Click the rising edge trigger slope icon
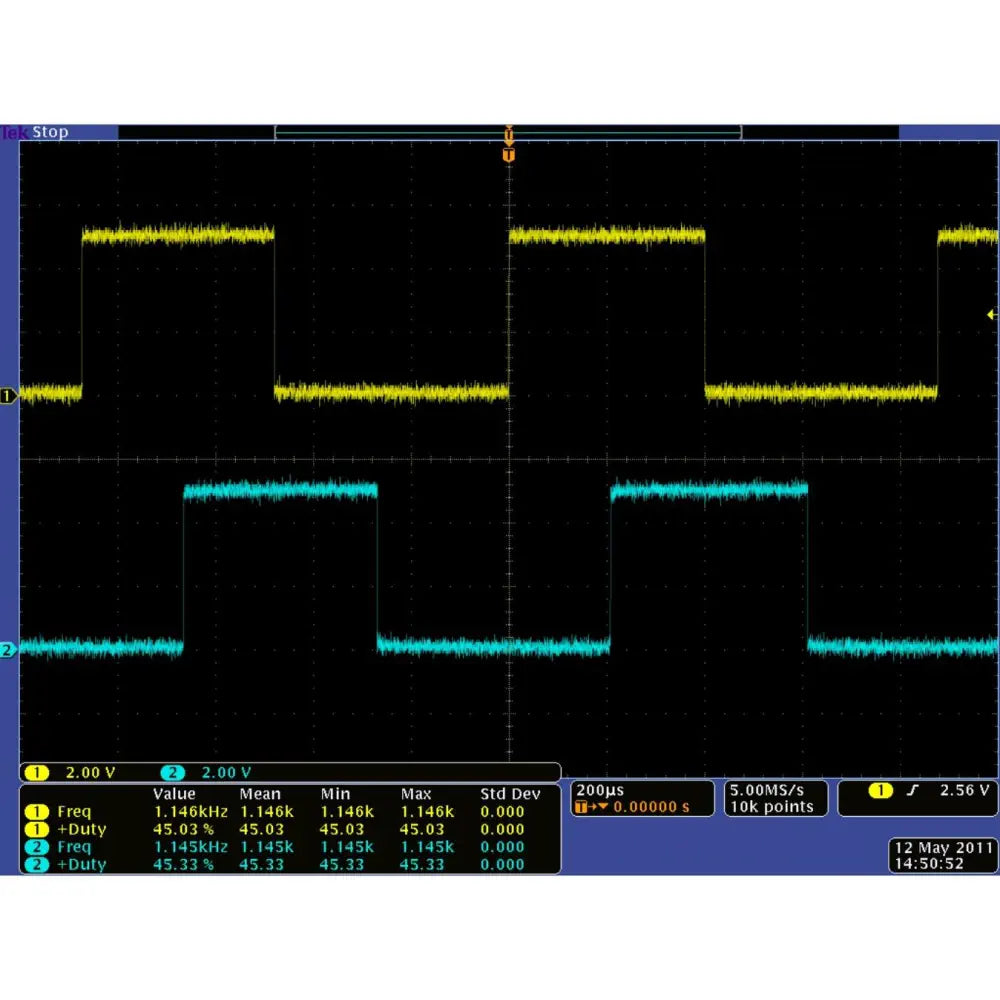 pyautogui.click(x=911, y=791)
